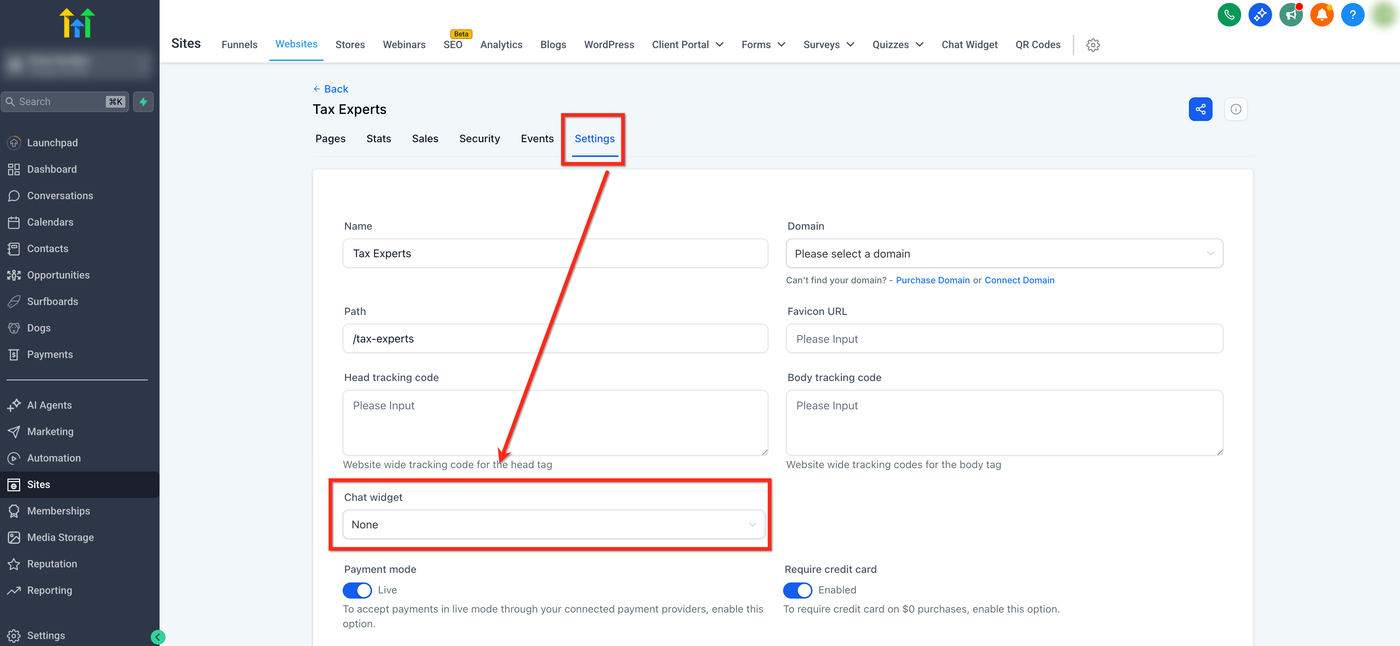This screenshot has width=1400, height=646.
Task: Go back using the Back link
Action: pyautogui.click(x=331, y=89)
